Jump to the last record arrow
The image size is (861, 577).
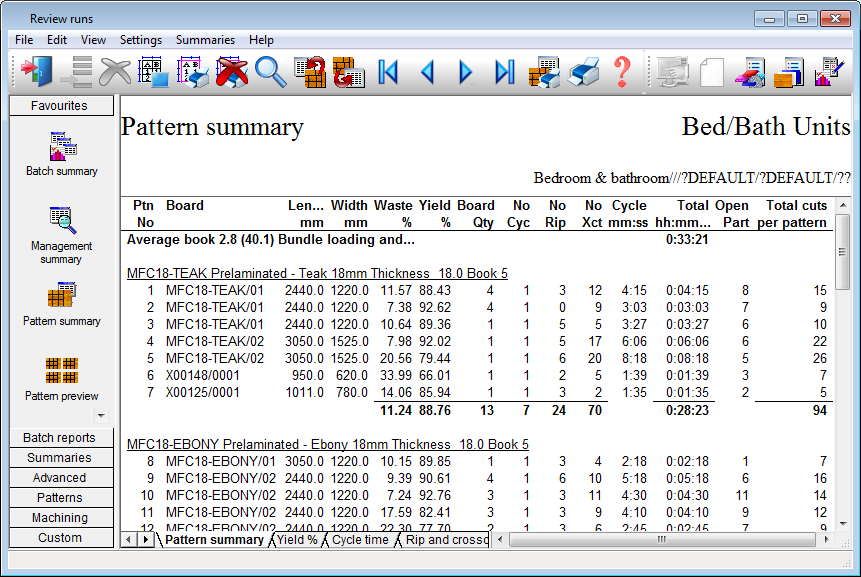click(505, 72)
